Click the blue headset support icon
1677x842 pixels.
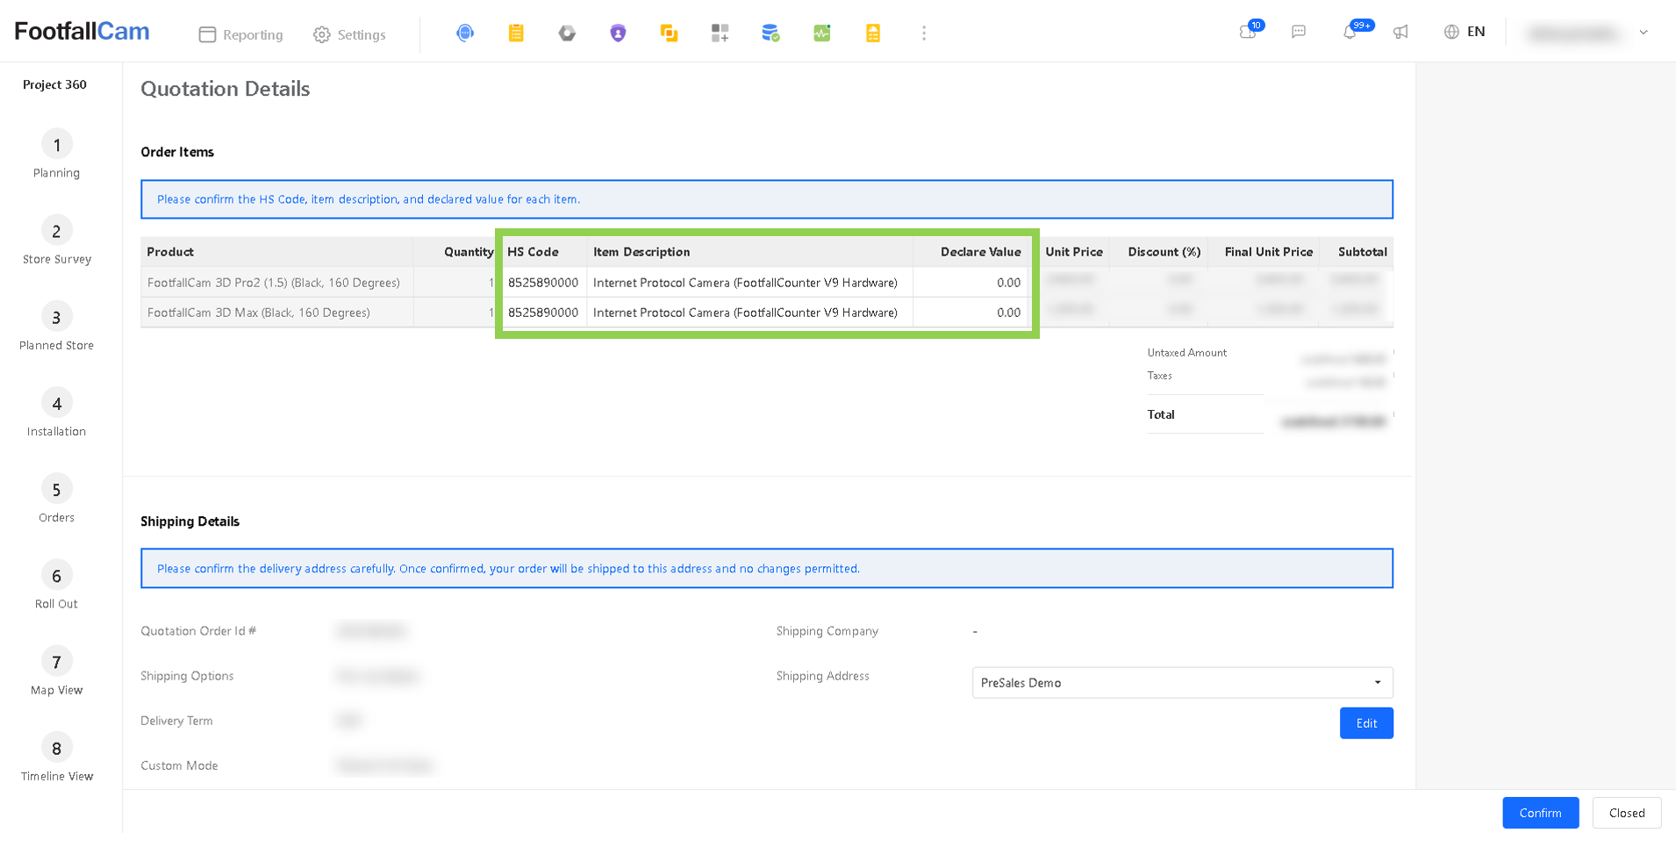point(465,33)
